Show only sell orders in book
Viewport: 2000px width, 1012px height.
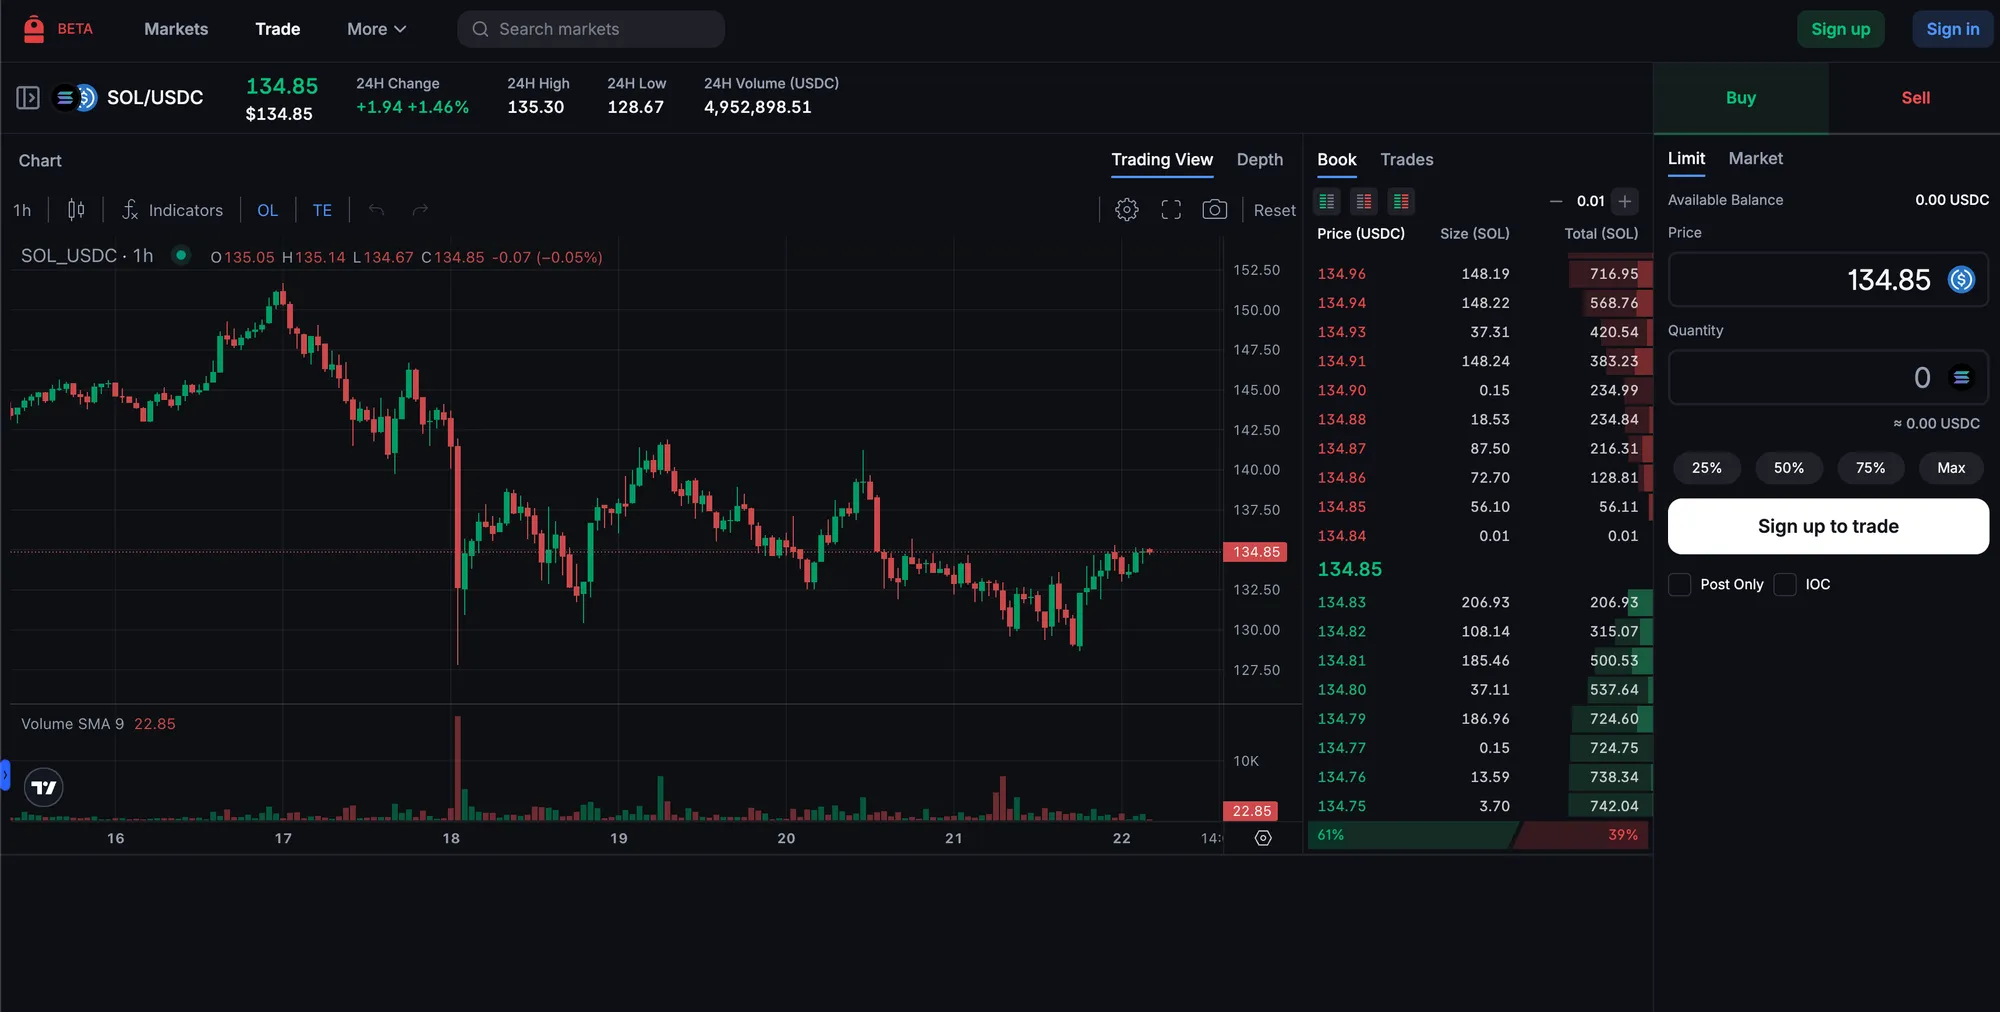[1364, 202]
